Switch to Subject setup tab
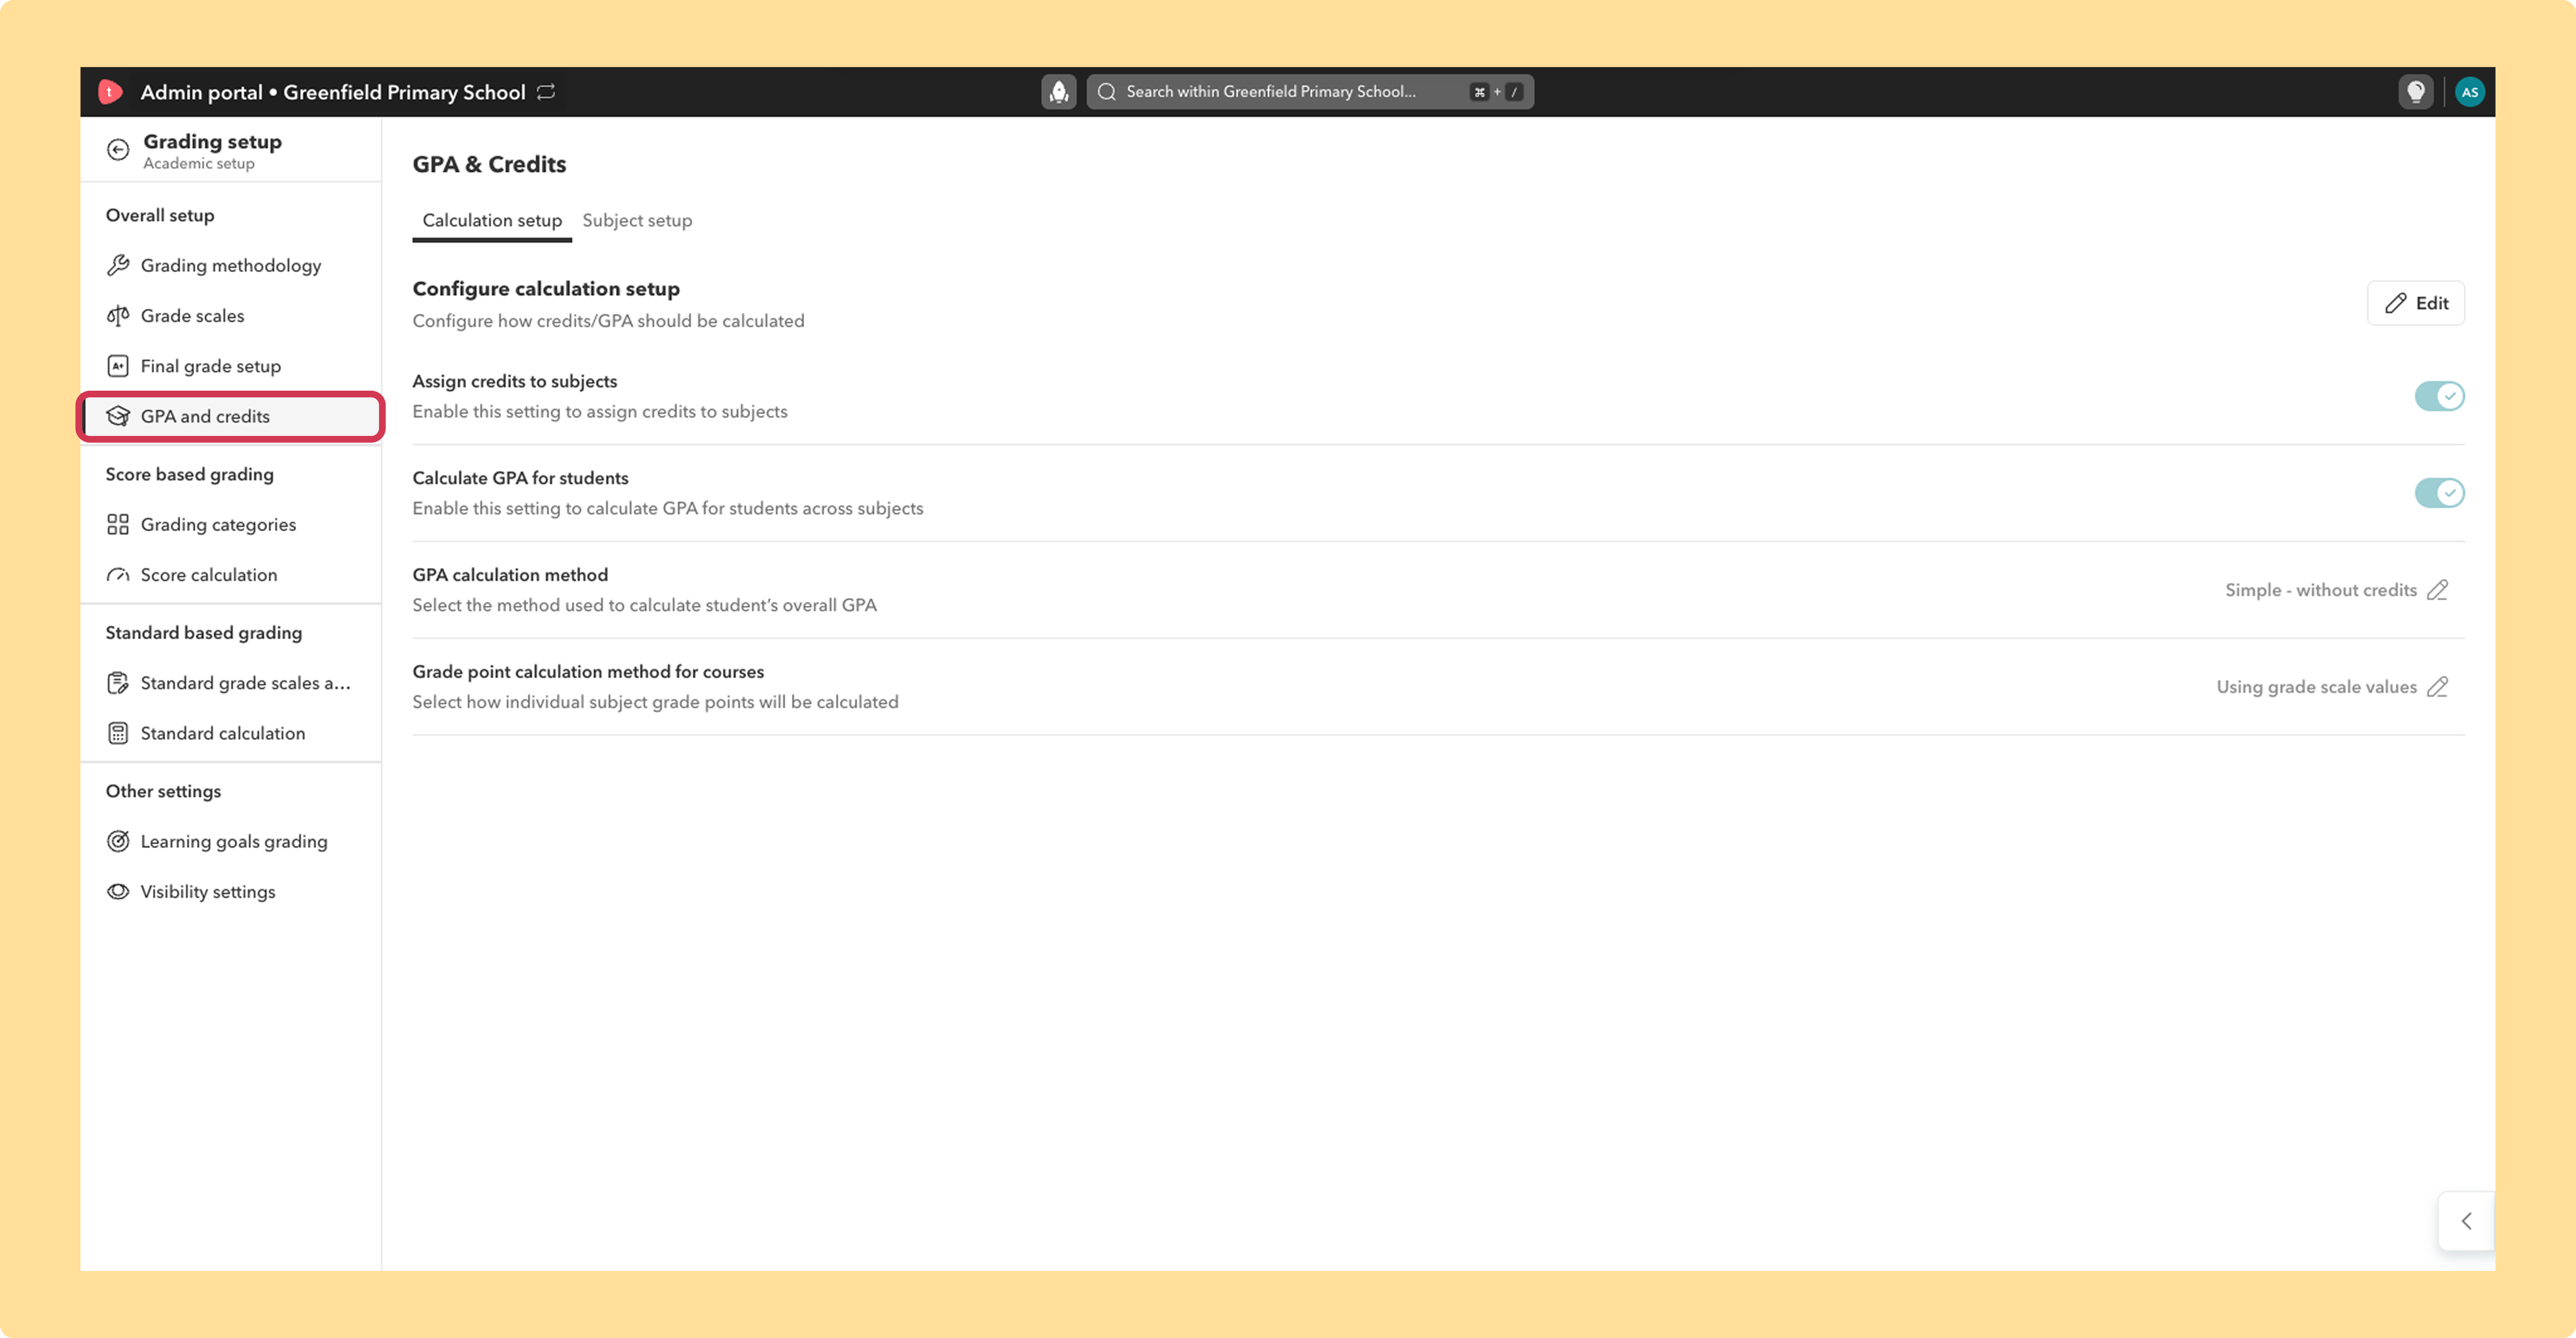 click(637, 220)
